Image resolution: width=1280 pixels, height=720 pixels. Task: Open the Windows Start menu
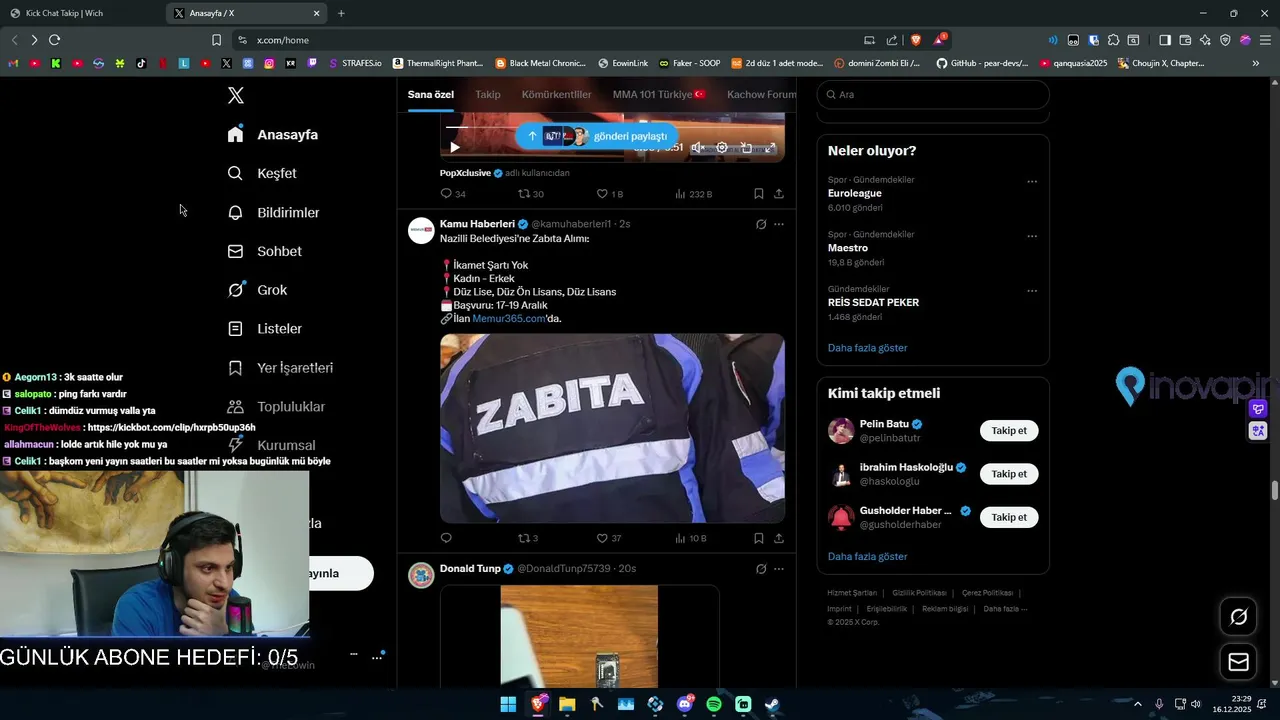tap(508, 704)
